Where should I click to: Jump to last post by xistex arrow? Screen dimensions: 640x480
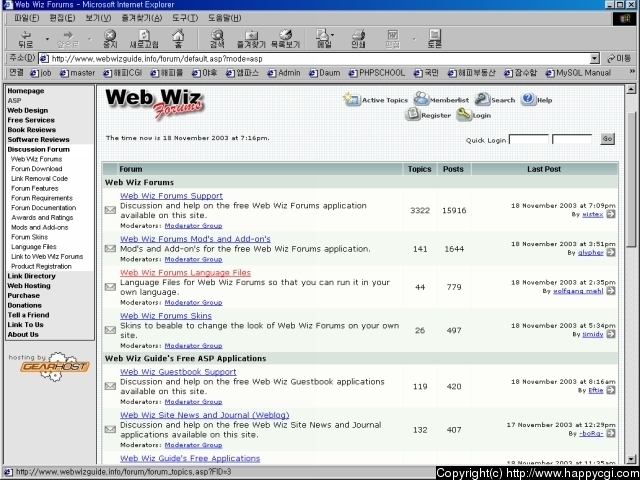611,214
